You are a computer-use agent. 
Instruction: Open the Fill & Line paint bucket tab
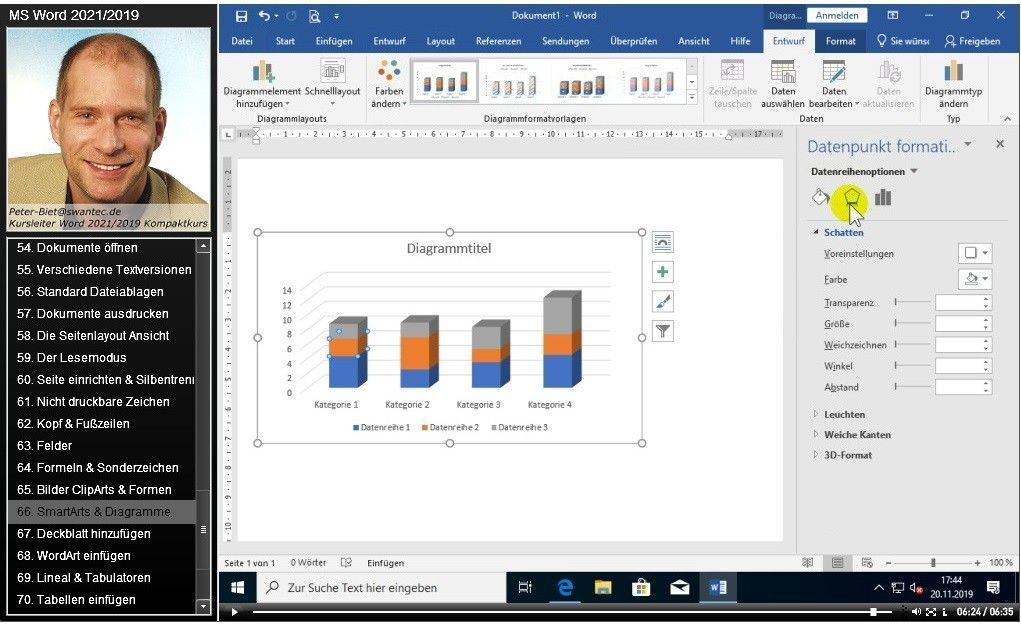(820, 198)
